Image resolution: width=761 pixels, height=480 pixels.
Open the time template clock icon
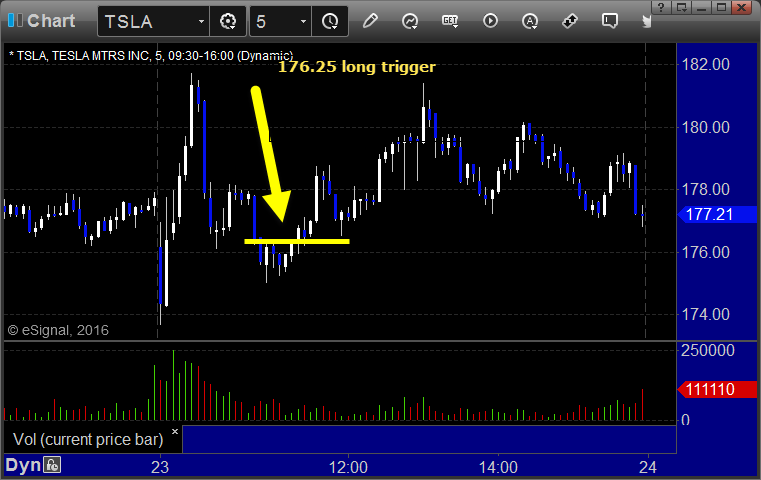[x=330, y=21]
